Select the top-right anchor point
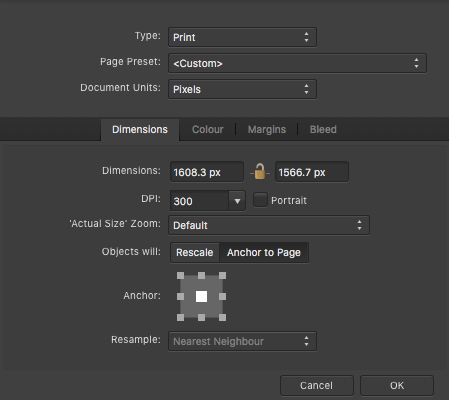The width and height of the screenshot is (449, 400). click(x=222, y=275)
